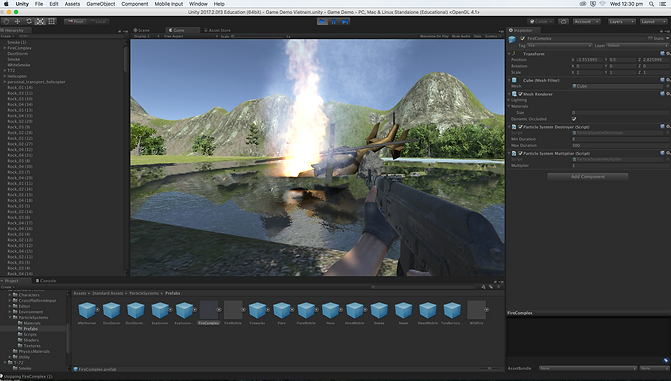Open macOS notification center icon
Image resolution: width=671 pixels, height=381 pixels.
664,4
